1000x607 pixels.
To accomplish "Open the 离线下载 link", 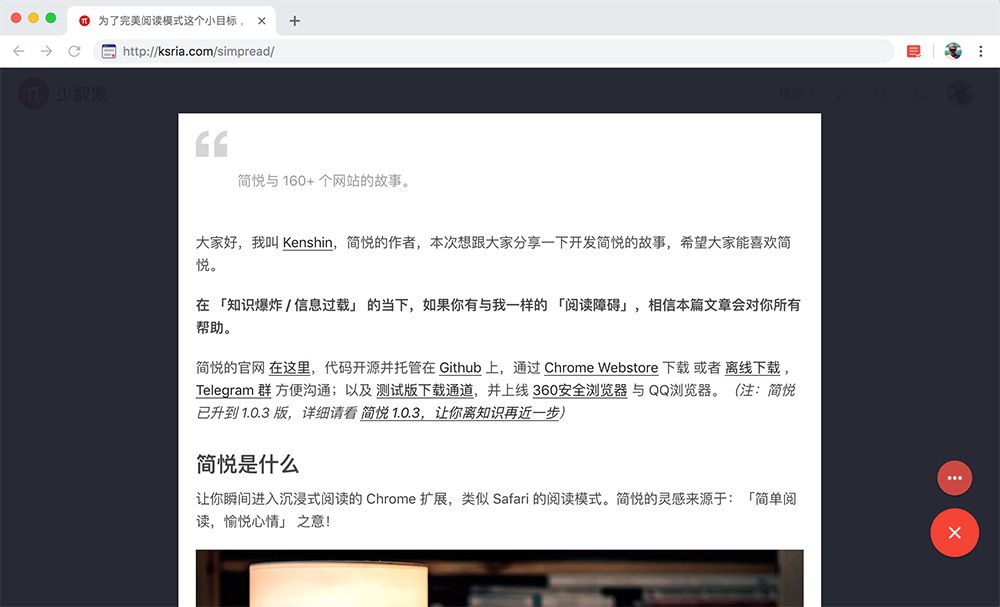I will click(753, 368).
